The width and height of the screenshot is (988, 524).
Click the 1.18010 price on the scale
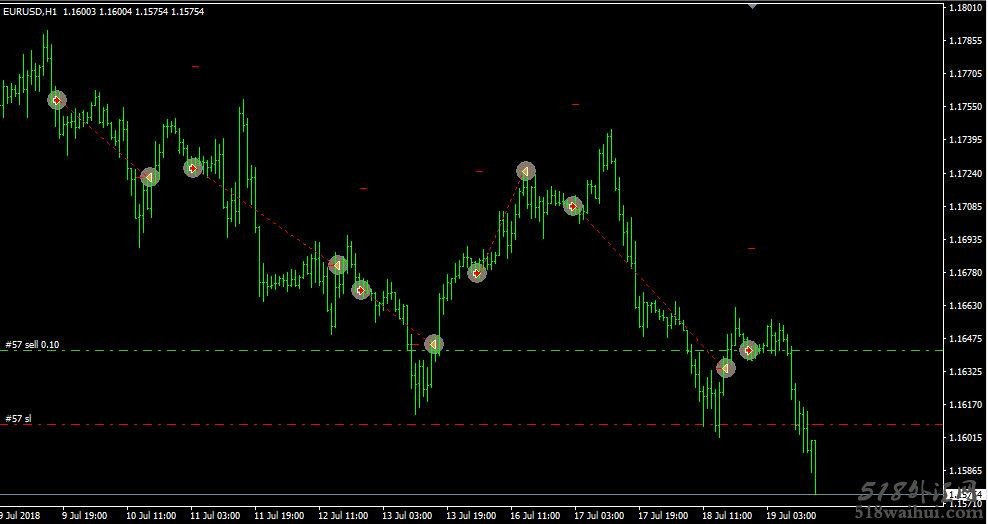click(x=965, y=8)
